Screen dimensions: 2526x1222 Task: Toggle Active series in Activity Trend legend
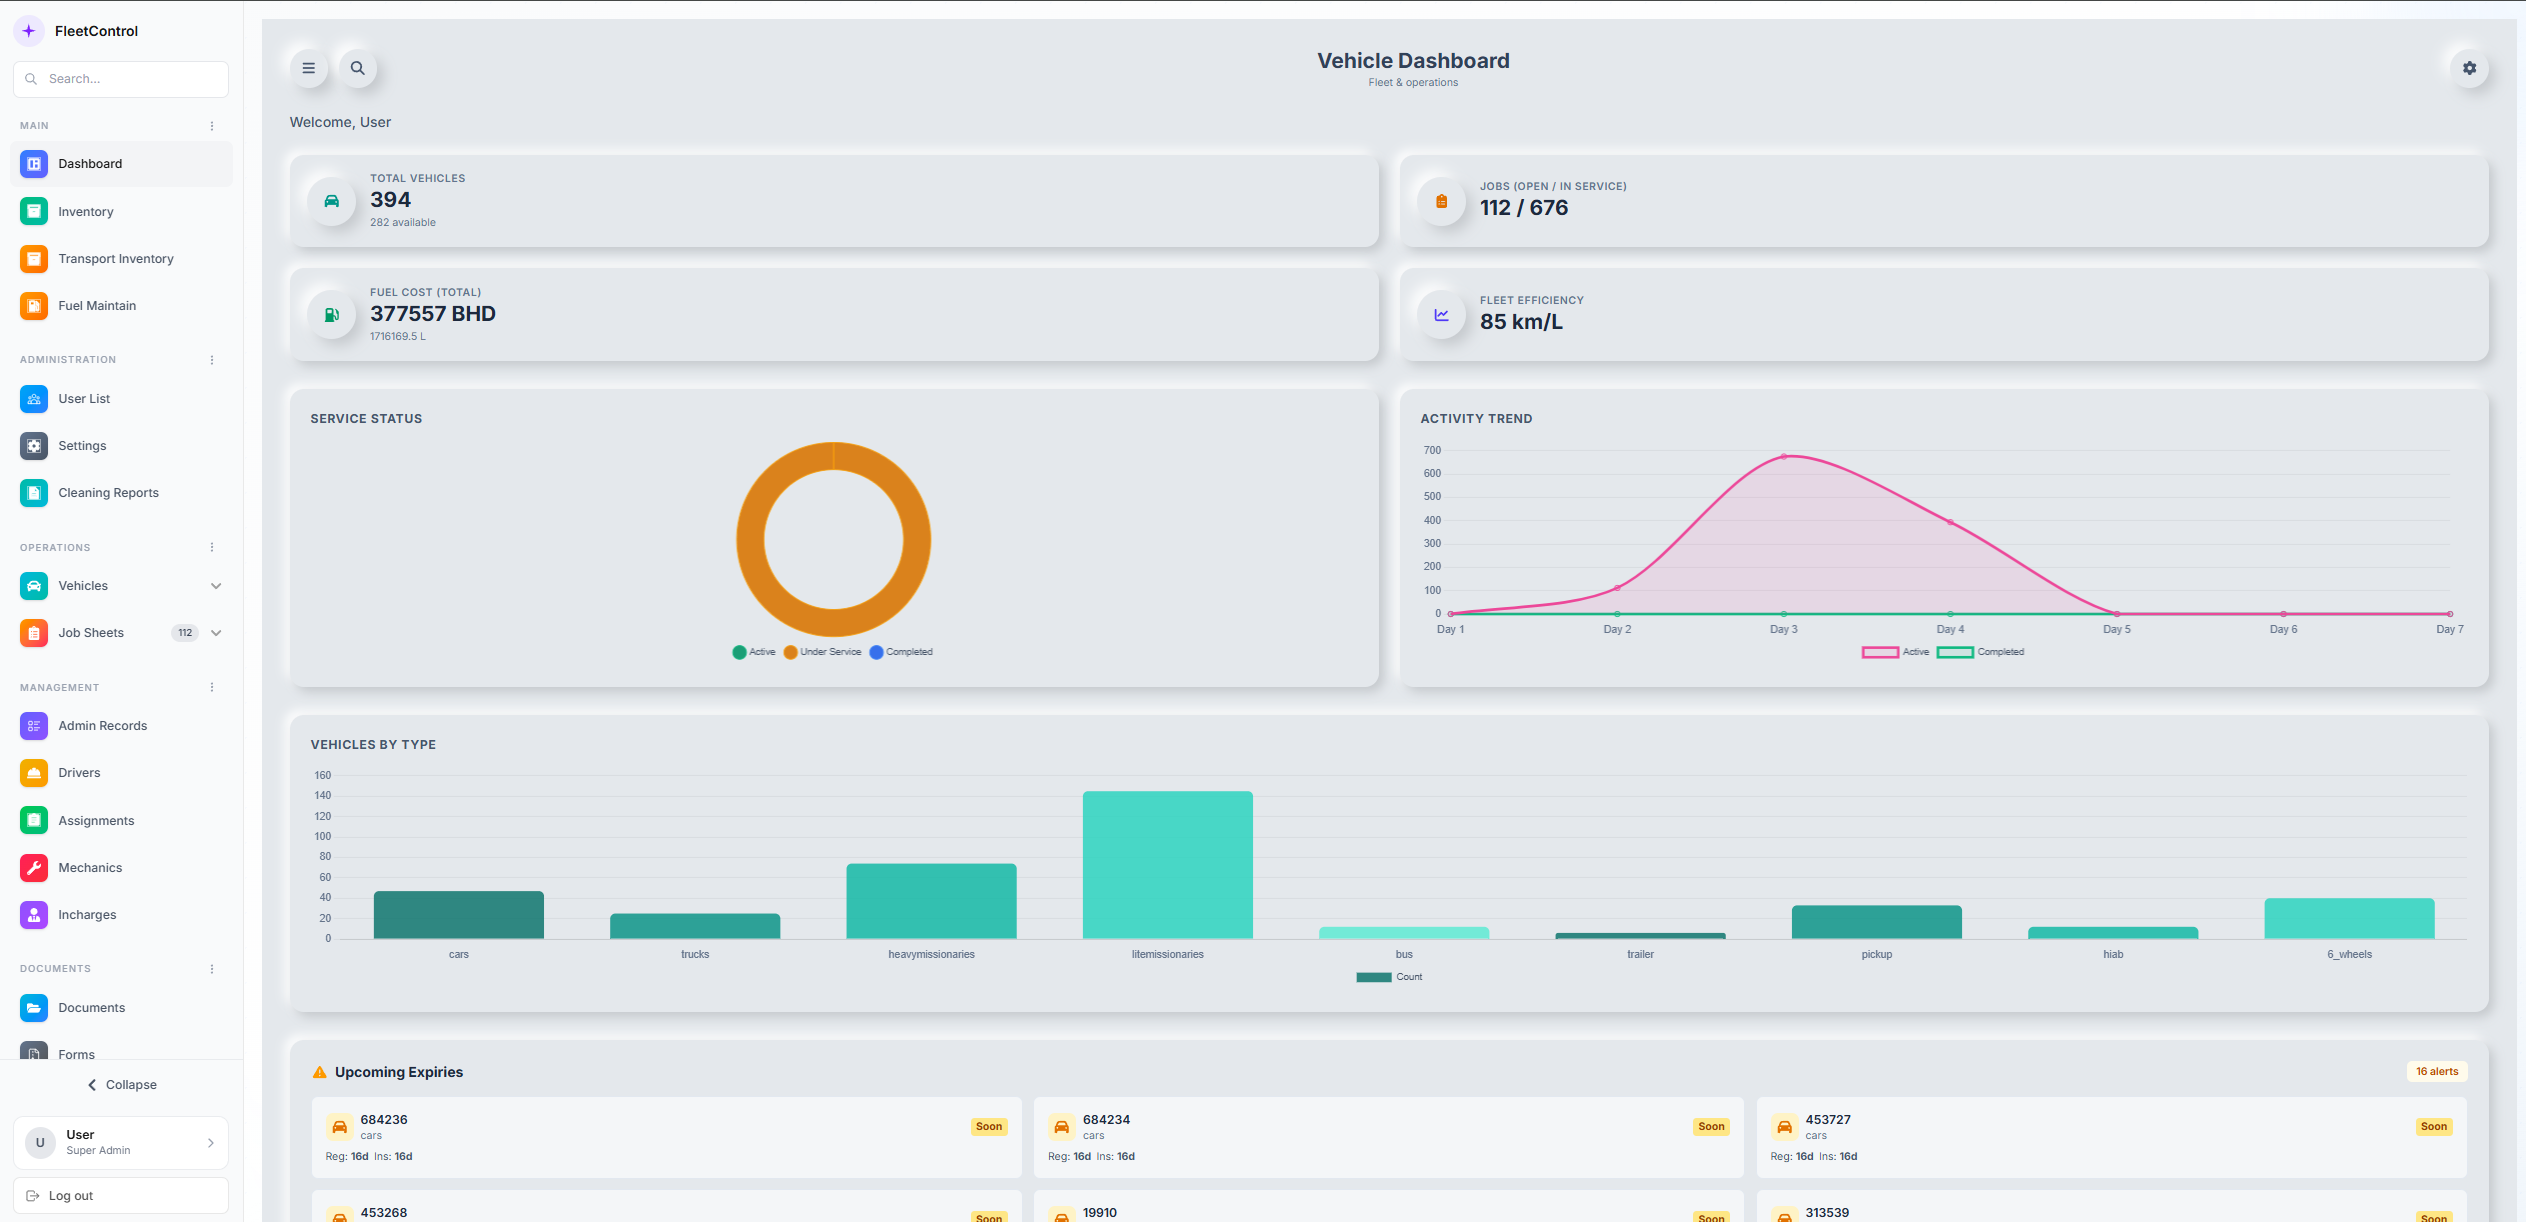[x=1895, y=652]
